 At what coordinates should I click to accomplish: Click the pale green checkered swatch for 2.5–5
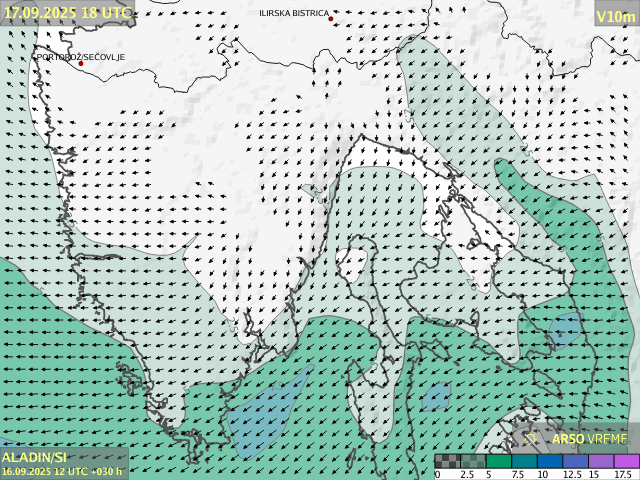(473, 461)
